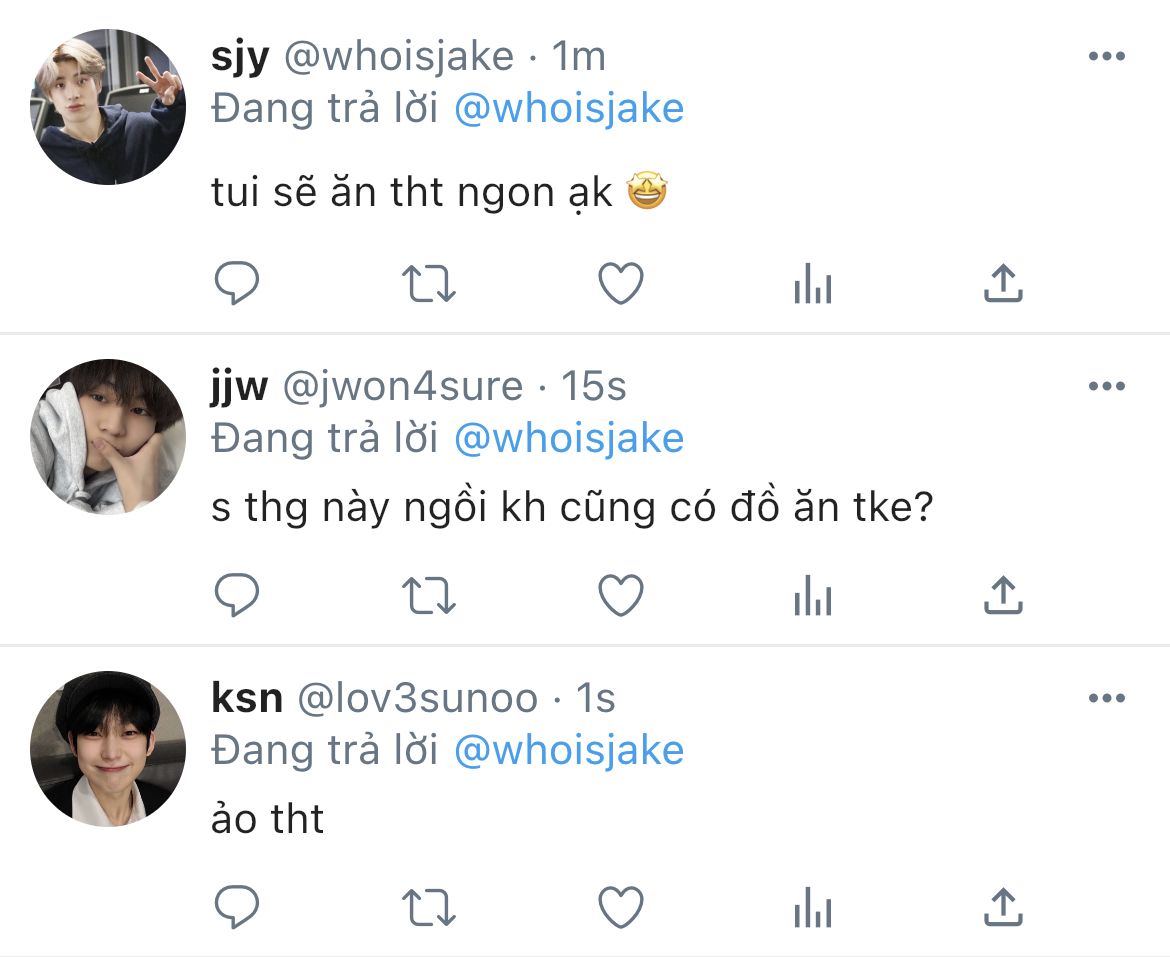Reply to sjy's tweet

pos(237,283)
